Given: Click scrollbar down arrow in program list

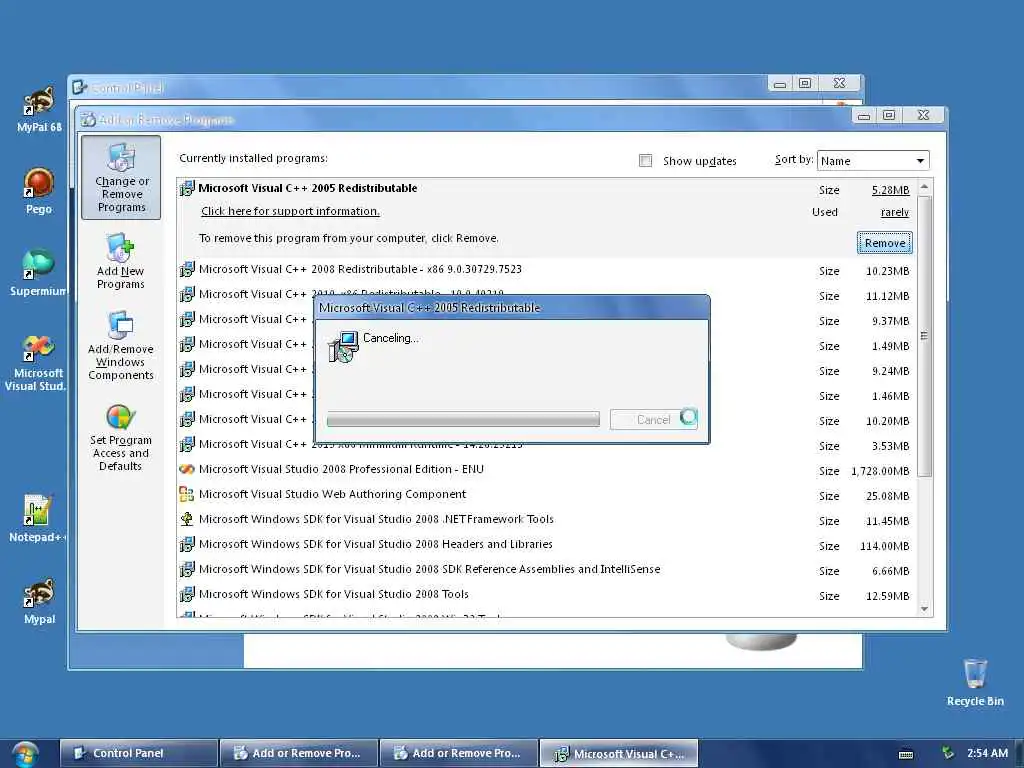Looking at the screenshot, I should [x=924, y=609].
